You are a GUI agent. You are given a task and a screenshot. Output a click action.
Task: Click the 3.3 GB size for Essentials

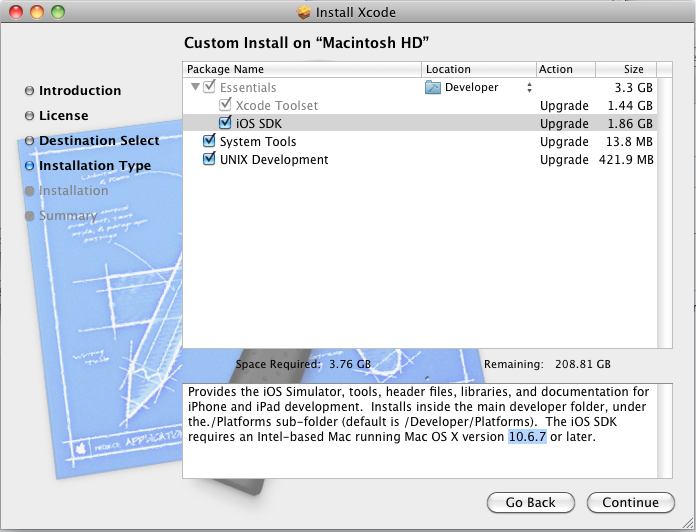[633, 87]
